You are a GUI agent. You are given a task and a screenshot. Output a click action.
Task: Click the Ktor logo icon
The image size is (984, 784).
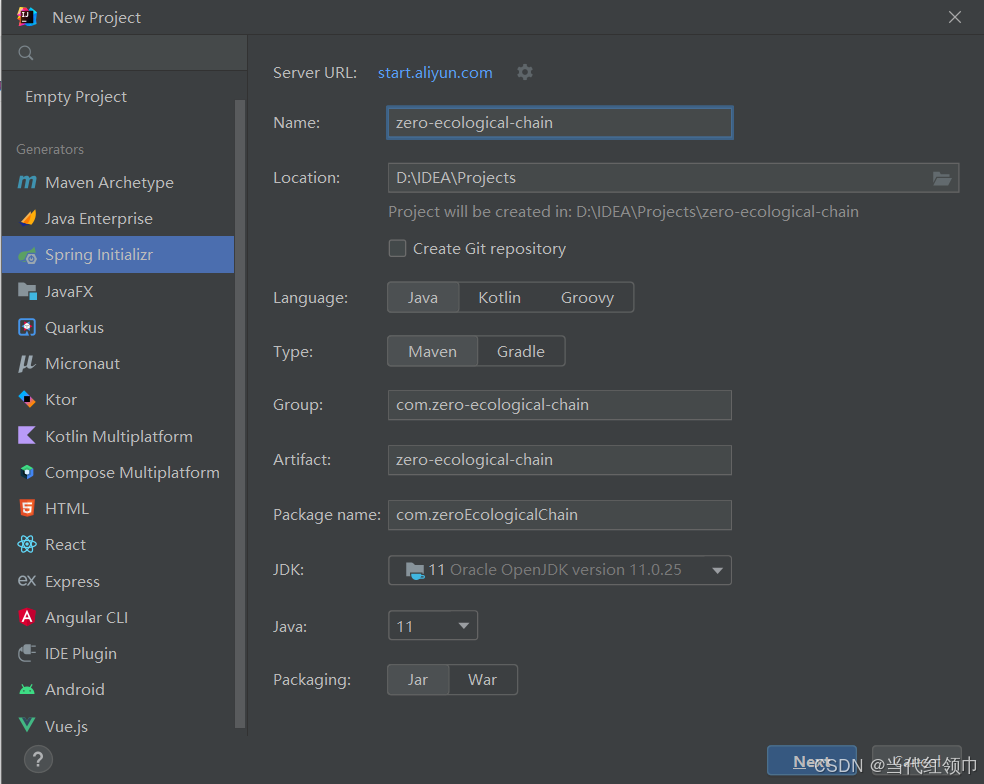tap(27, 399)
